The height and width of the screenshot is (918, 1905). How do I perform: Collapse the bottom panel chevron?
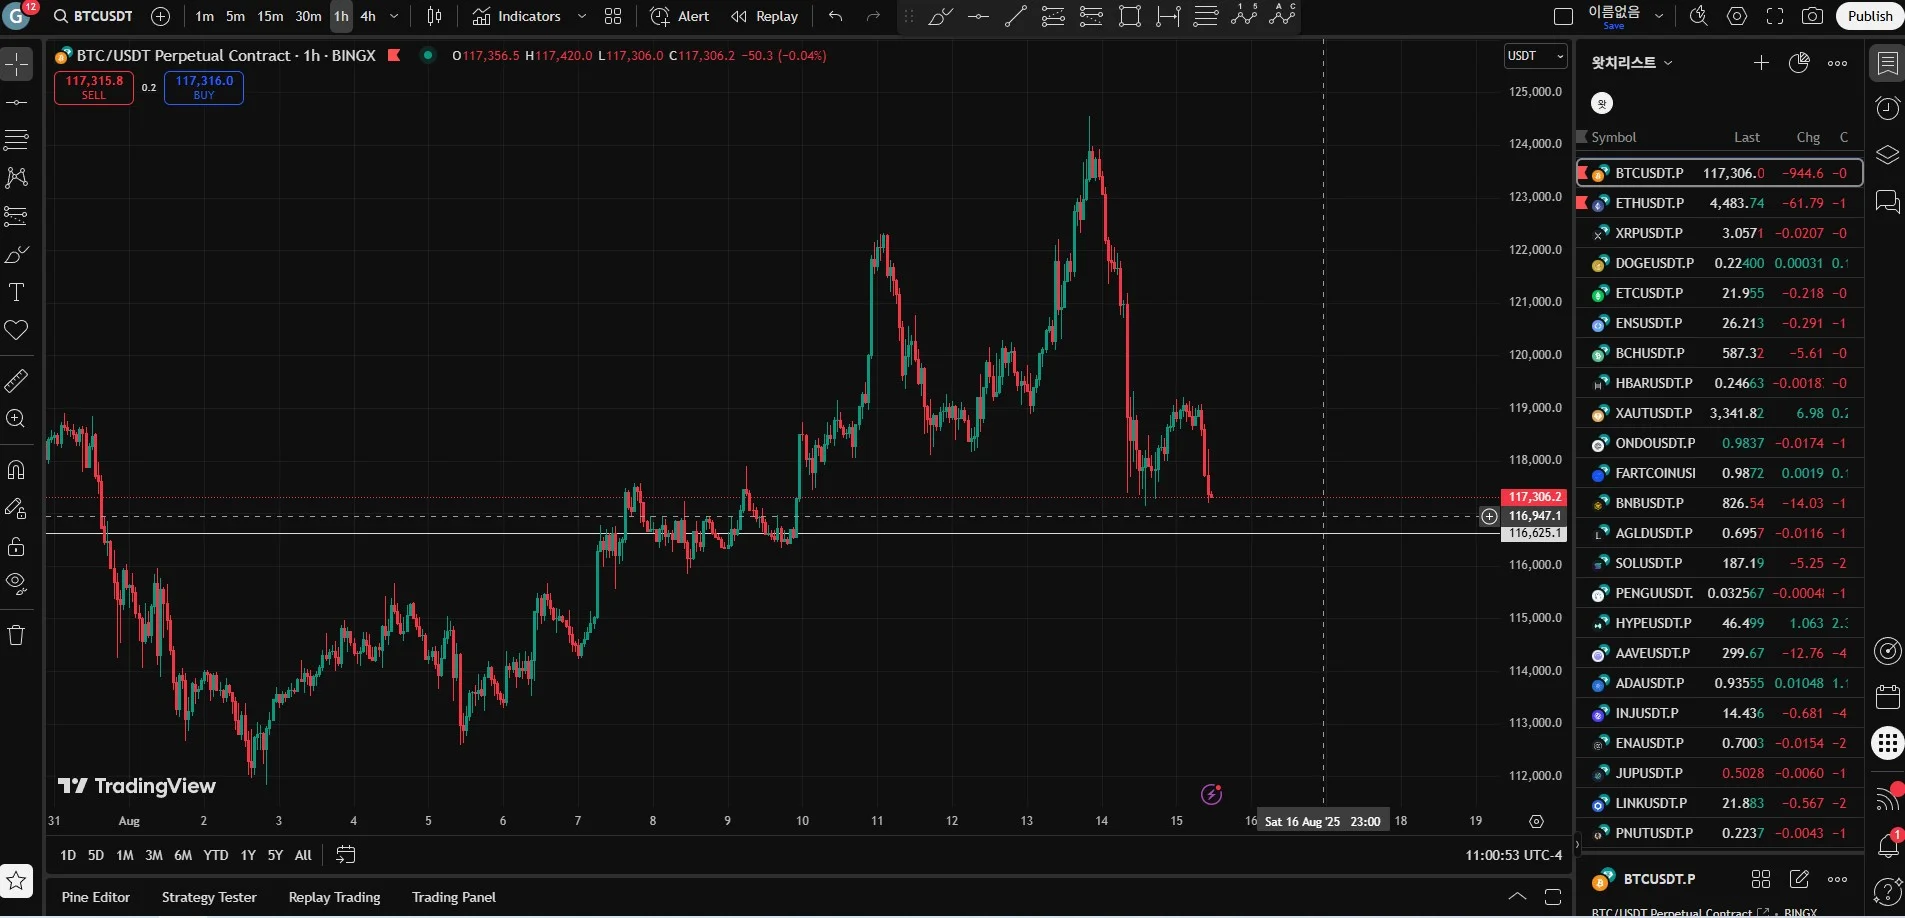click(1517, 896)
